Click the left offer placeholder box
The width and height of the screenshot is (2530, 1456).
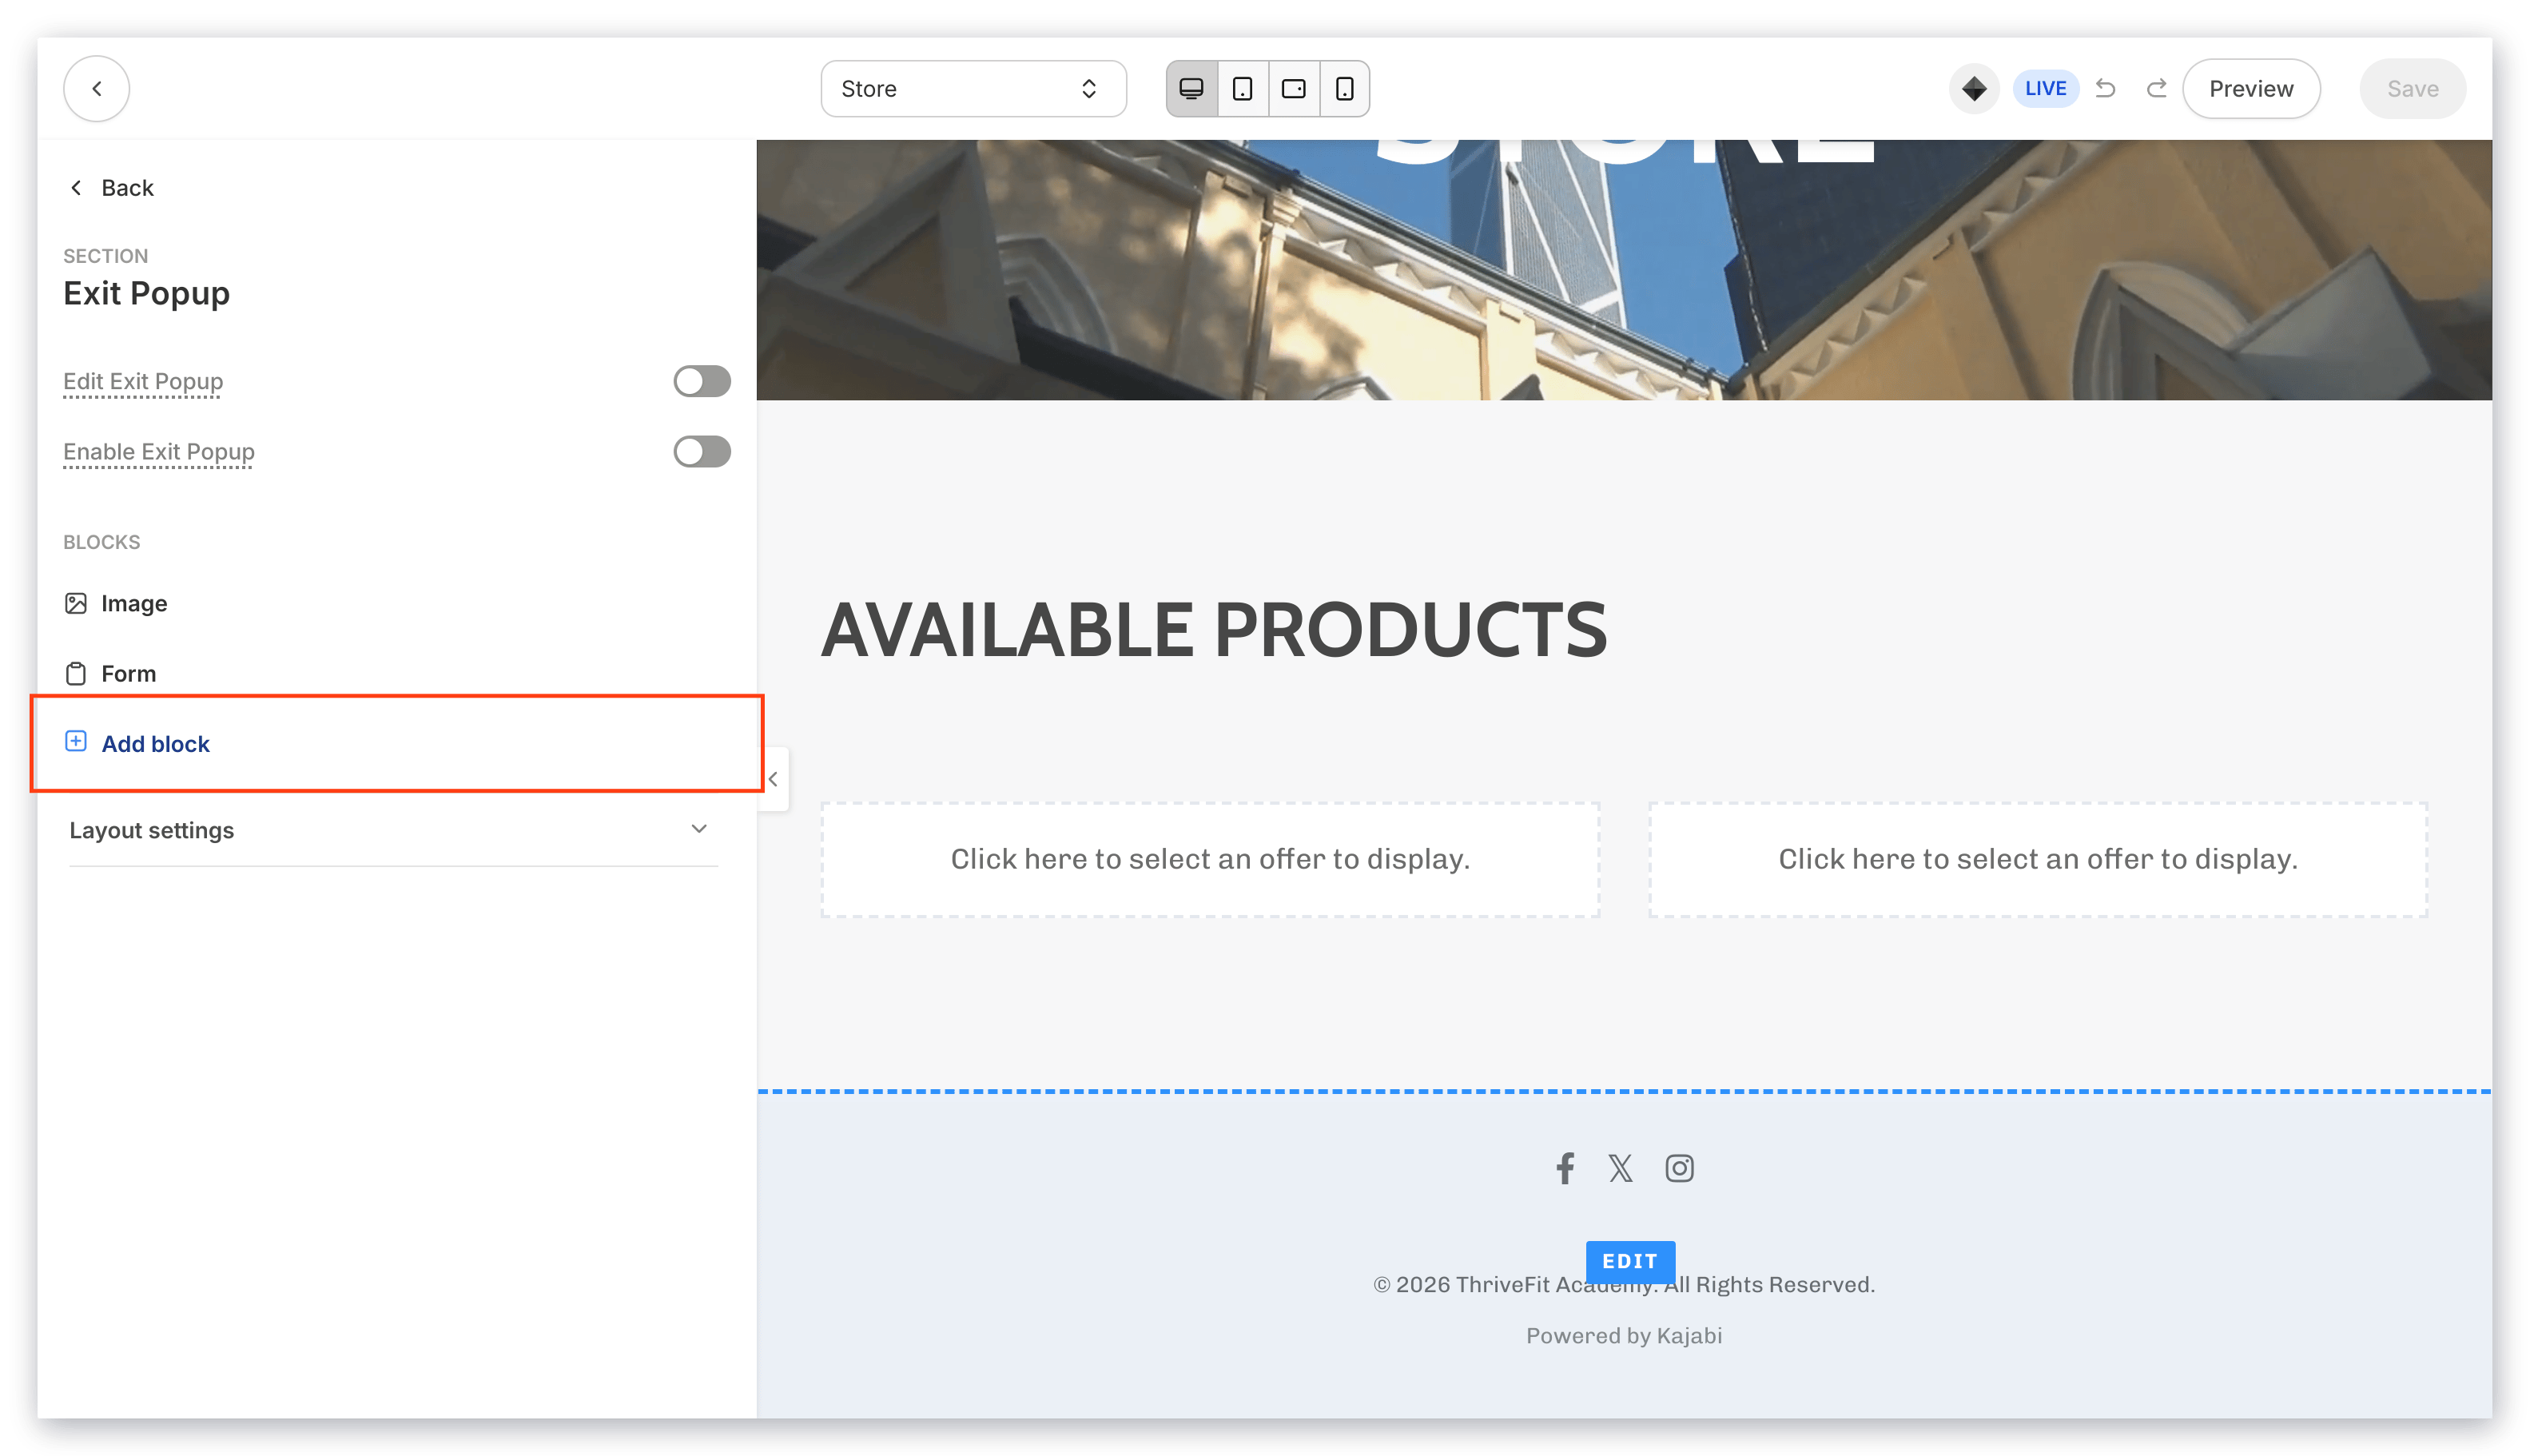coord(1209,859)
